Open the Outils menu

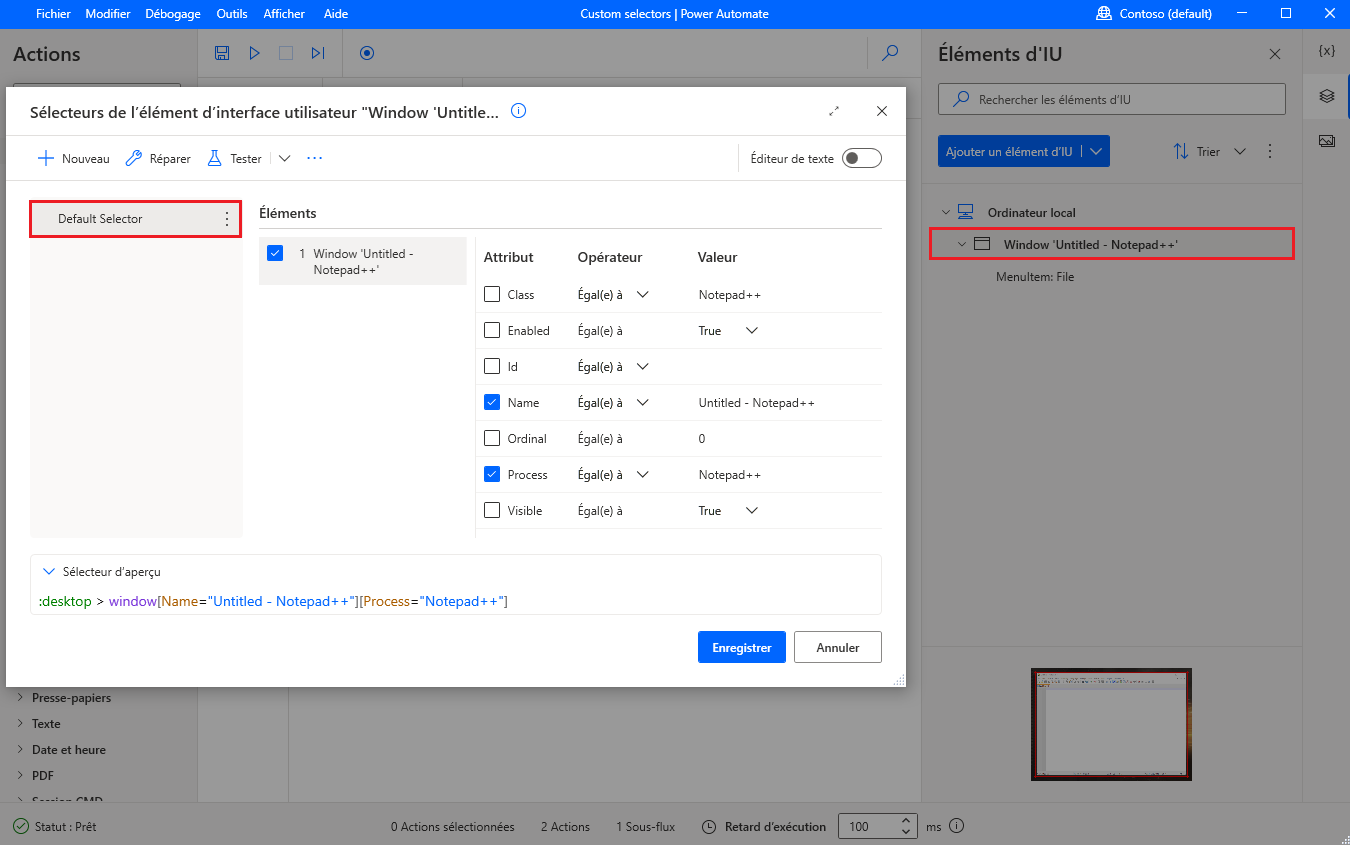(x=232, y=14)
